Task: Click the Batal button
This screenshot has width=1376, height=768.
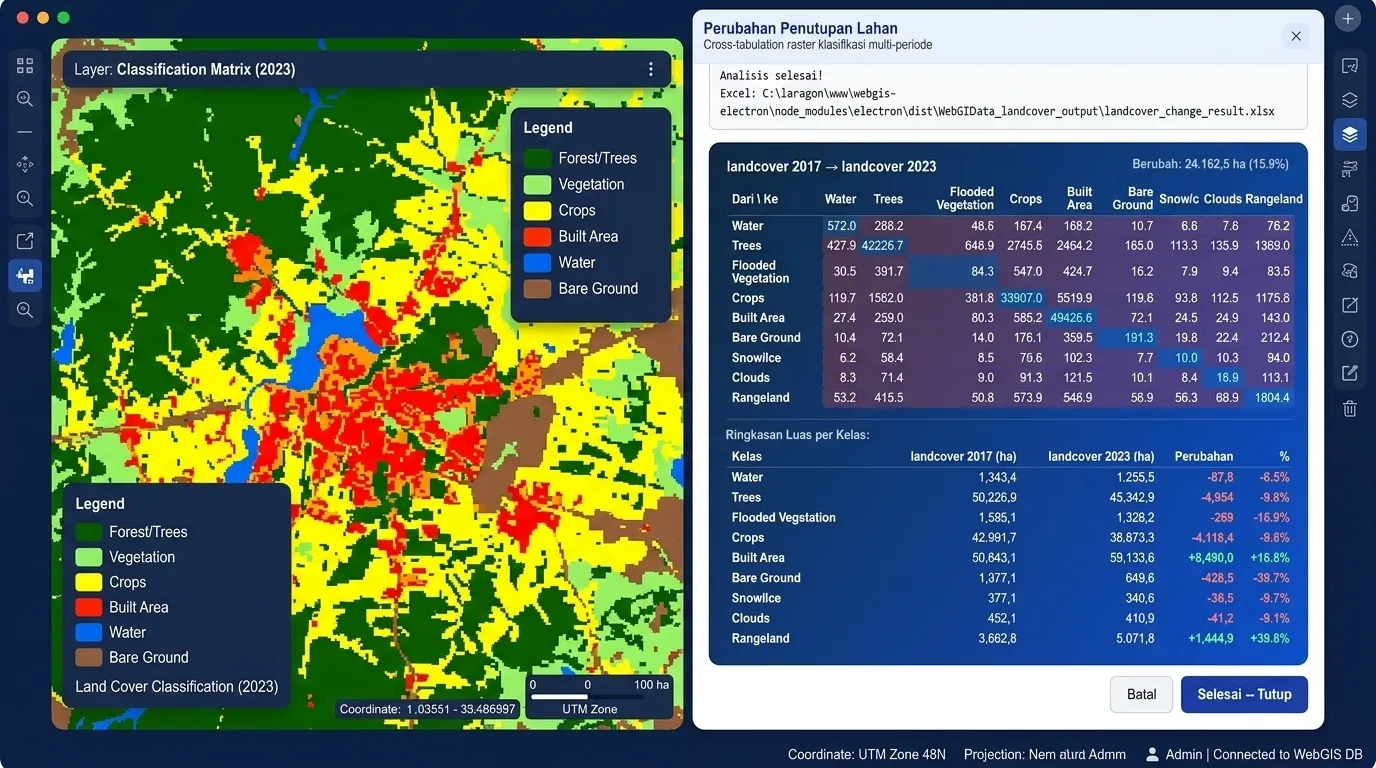Action: coord(1142,695)
